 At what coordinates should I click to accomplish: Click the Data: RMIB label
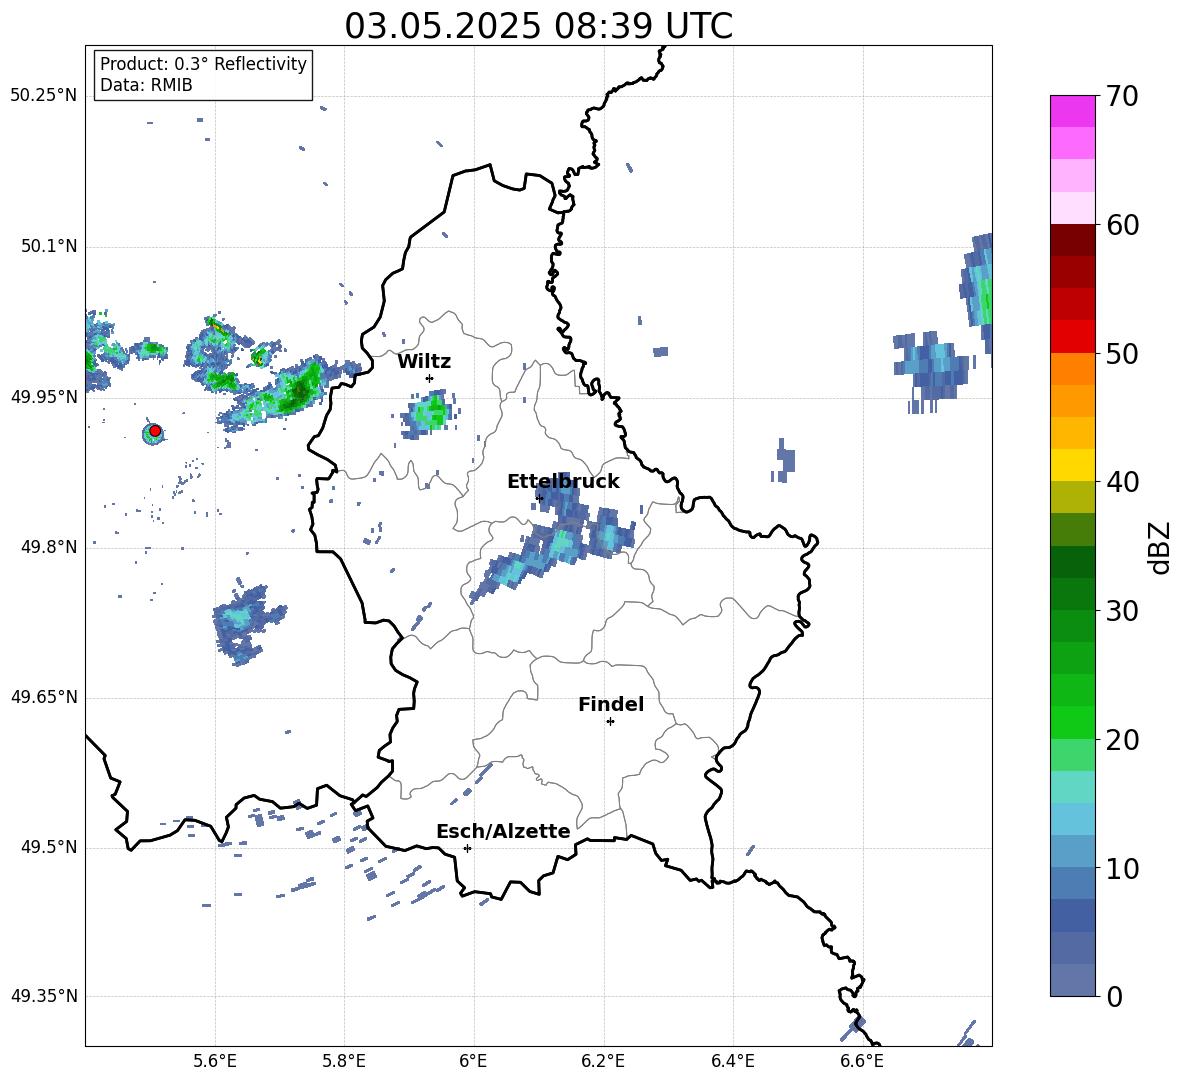click(146, 85)
